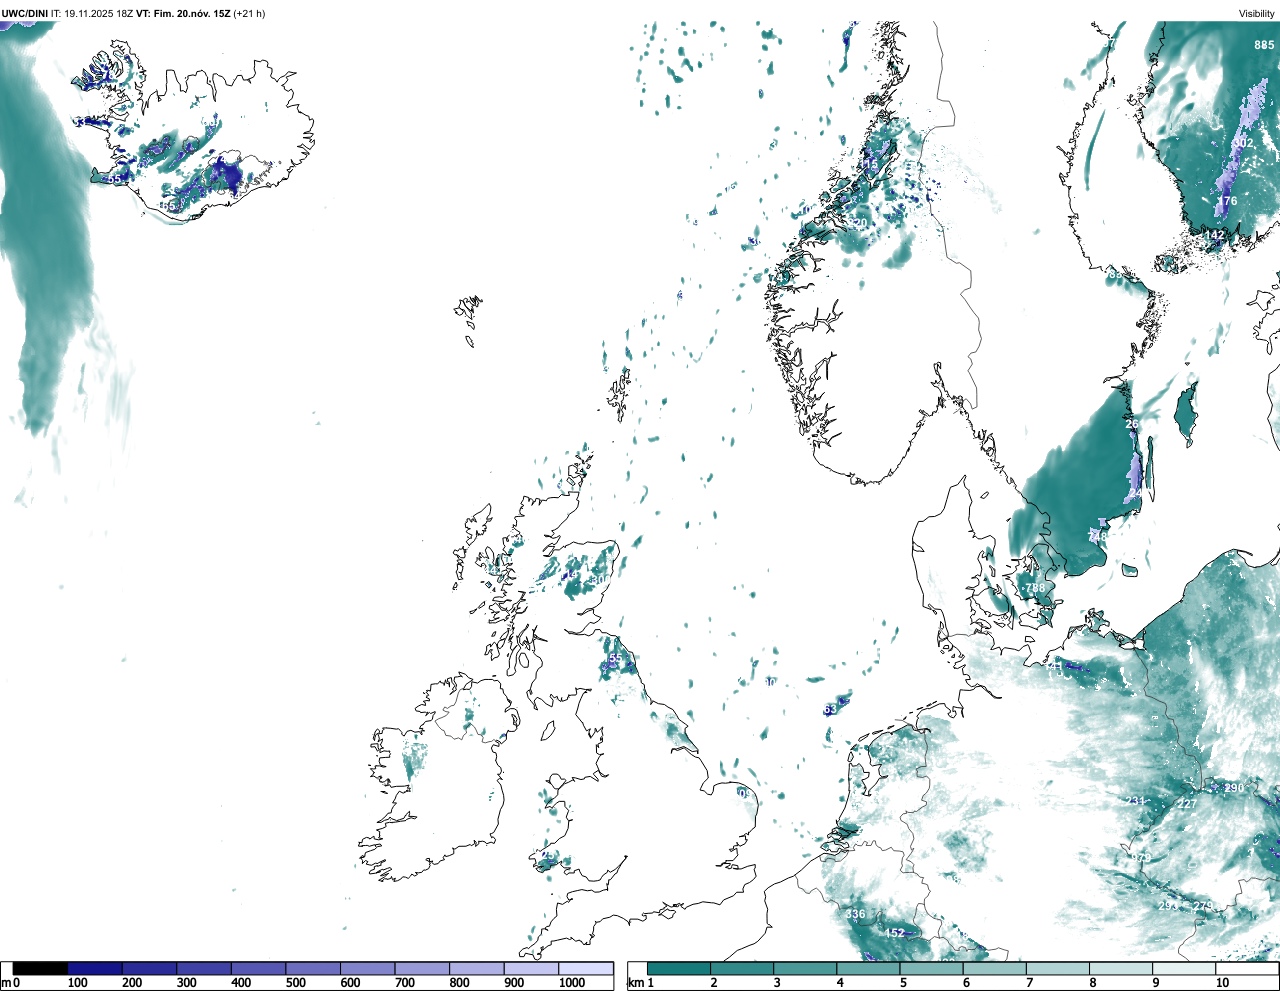Viewport: 1280px width, 991px height.
Task: Click the black 0–100 m legend swatch
Action: (x=41, y=968)
